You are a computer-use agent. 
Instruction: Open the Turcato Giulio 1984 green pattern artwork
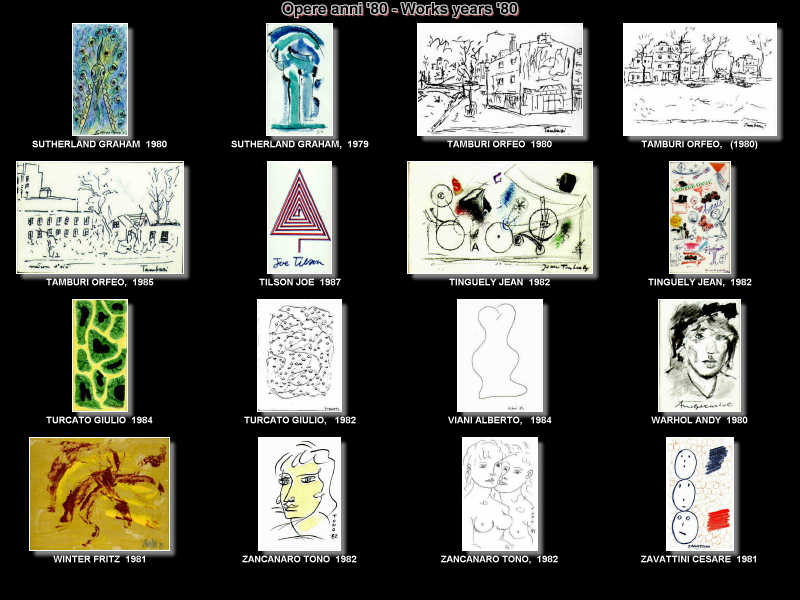(x=99, y=355)
